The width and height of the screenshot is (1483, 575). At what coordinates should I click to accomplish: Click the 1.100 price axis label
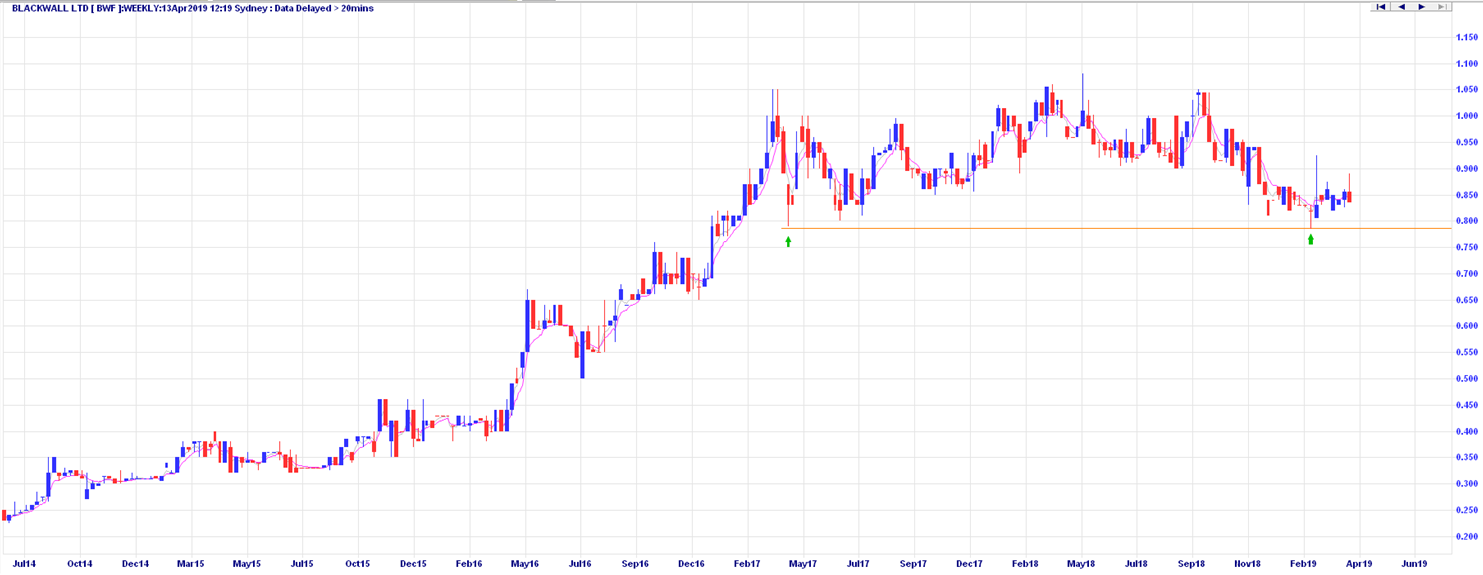click(1467, 64)
